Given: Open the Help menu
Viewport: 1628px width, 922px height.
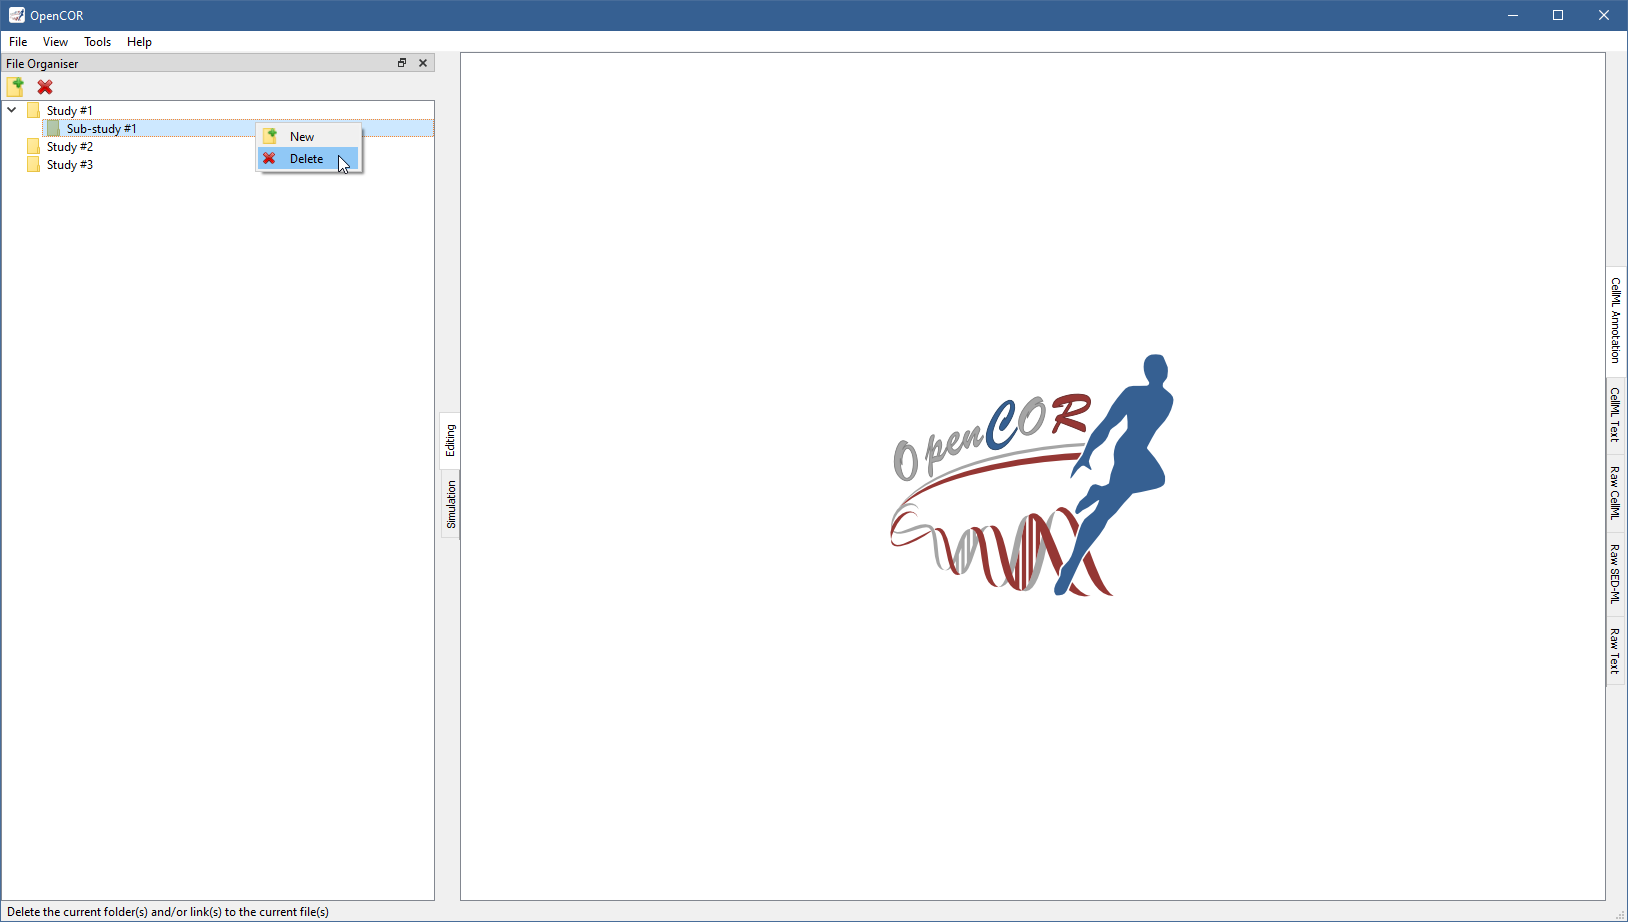Looking at the screenshot, I should pyautogui.click(x=139, y=42).
